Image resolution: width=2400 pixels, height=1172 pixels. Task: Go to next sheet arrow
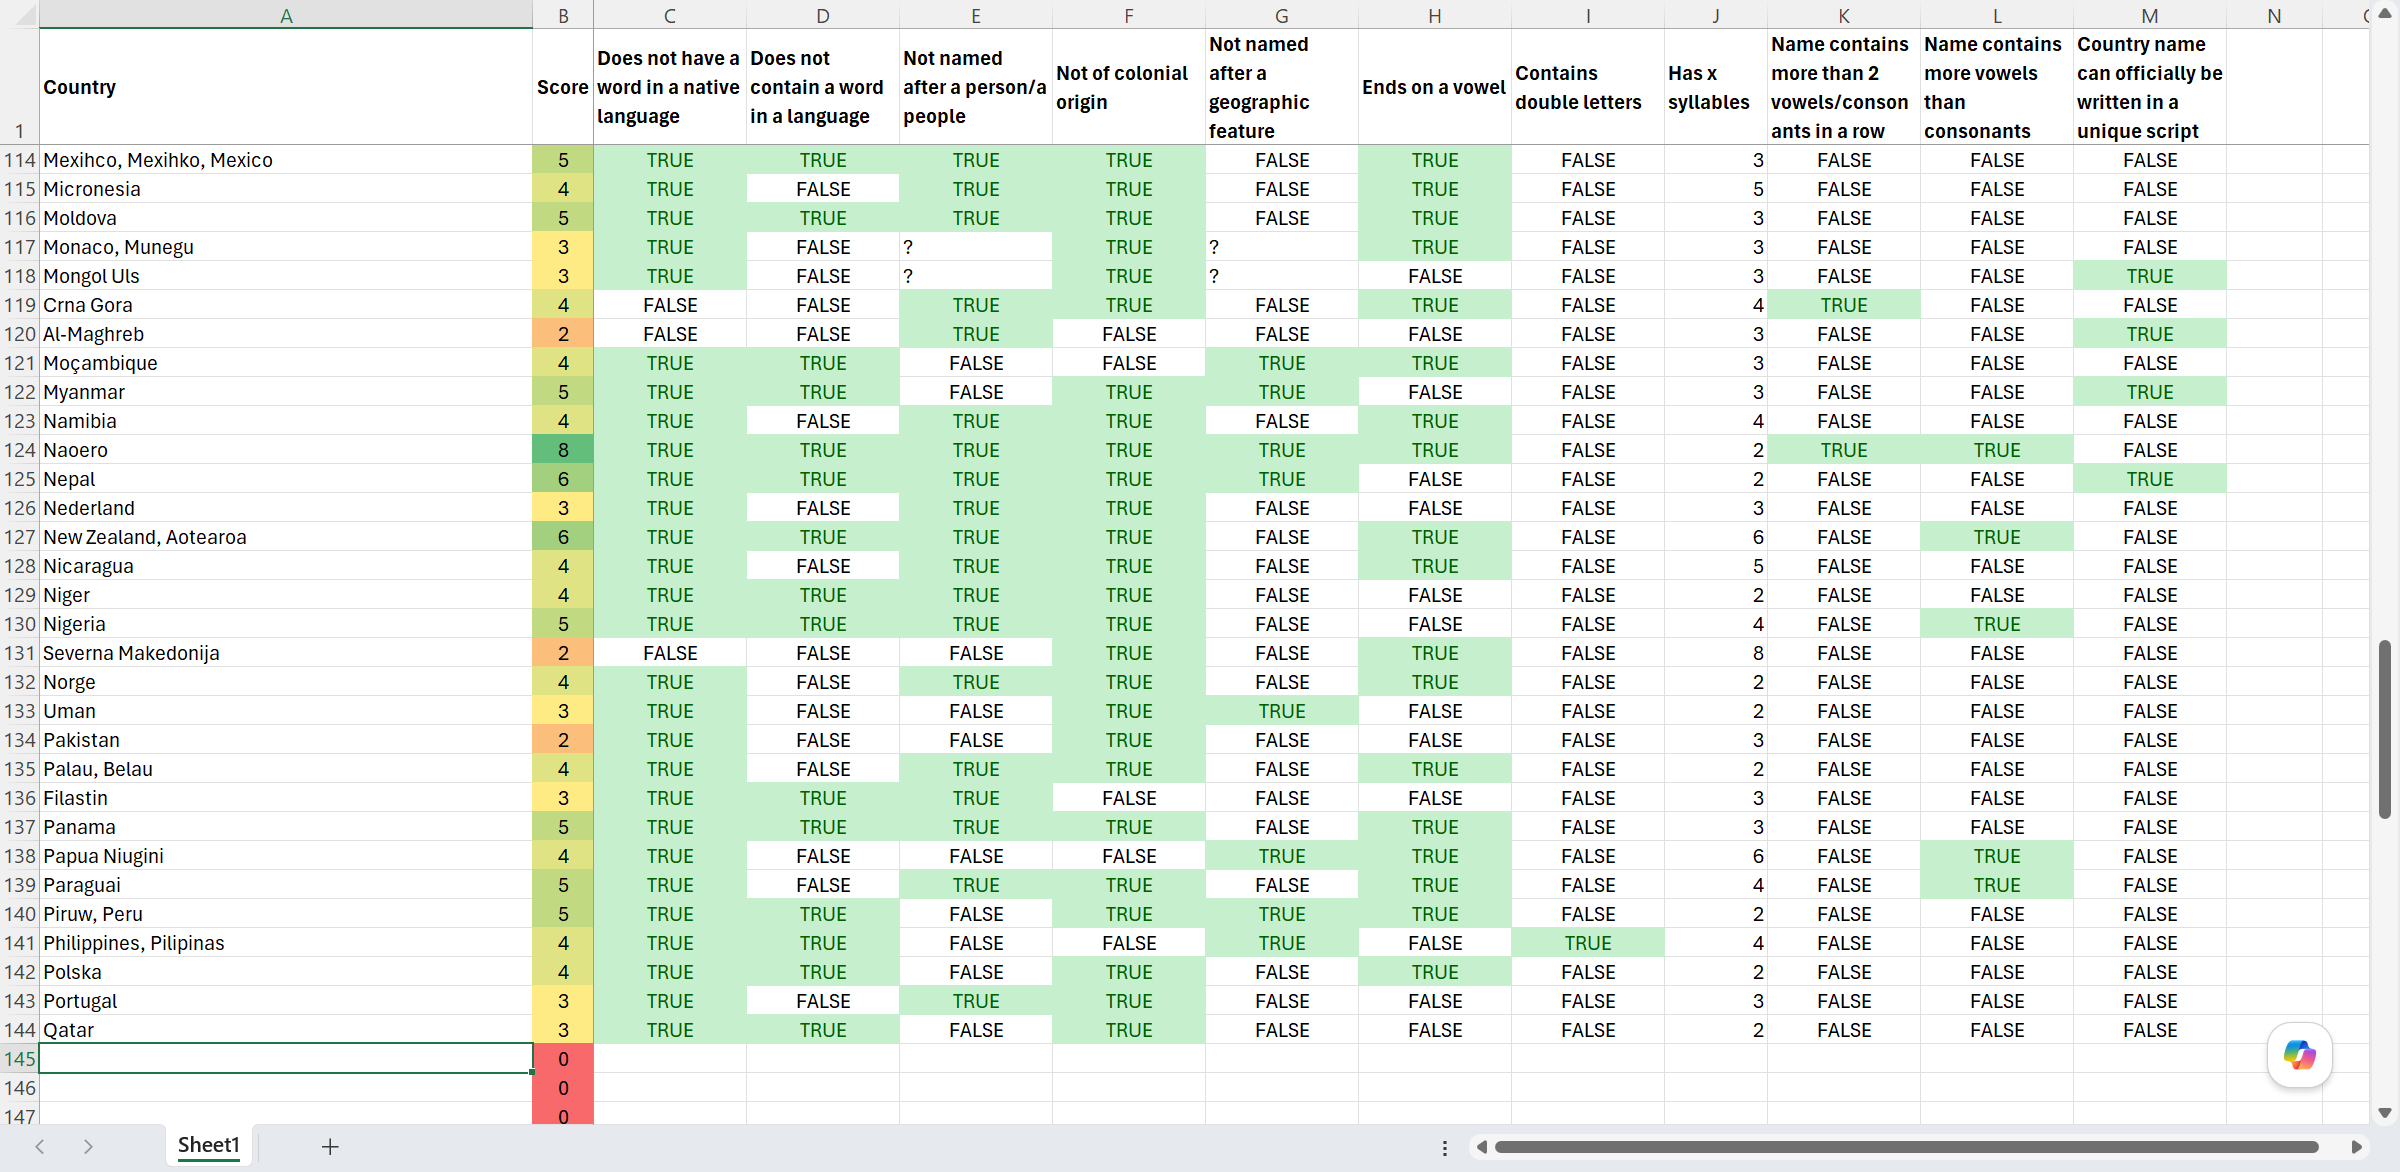[x=88, y=1146]
